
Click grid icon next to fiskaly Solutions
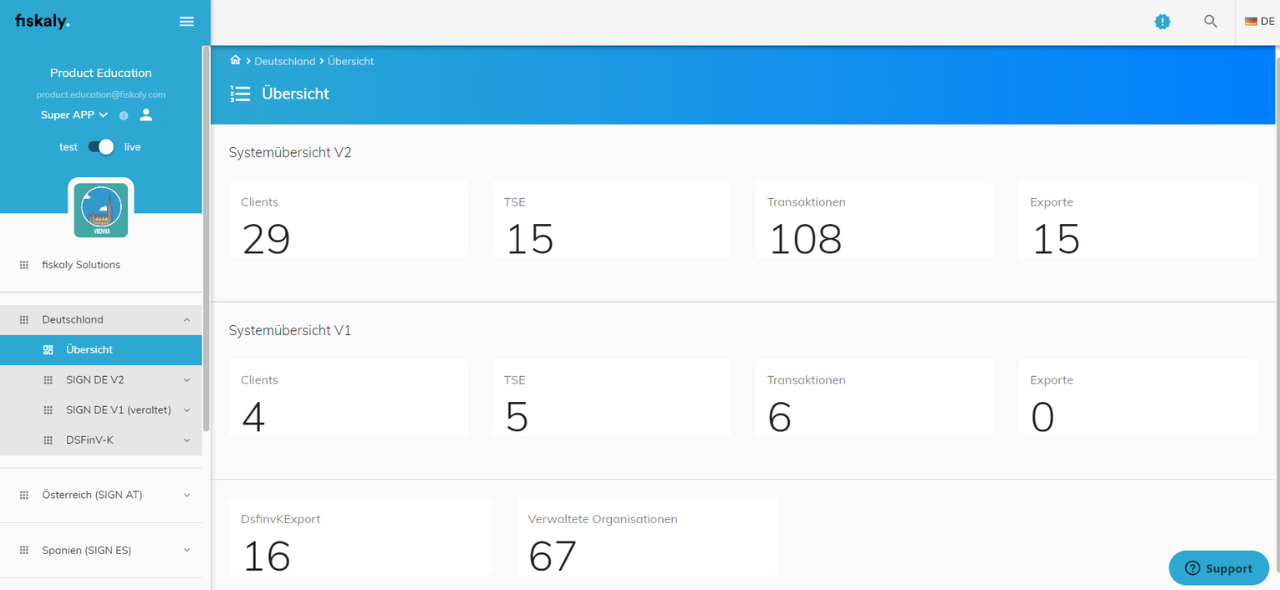pos(24,265)
